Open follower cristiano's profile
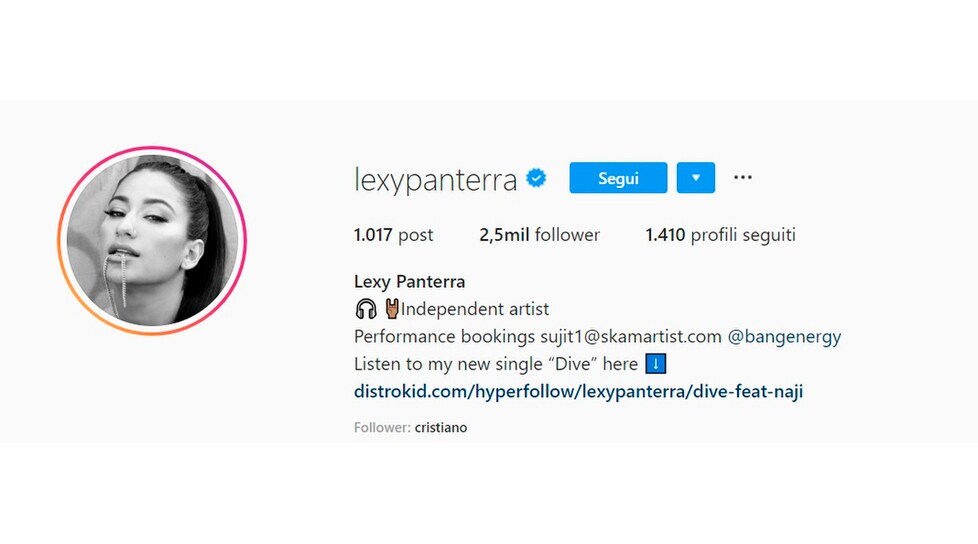 click(x=441, y=427)
